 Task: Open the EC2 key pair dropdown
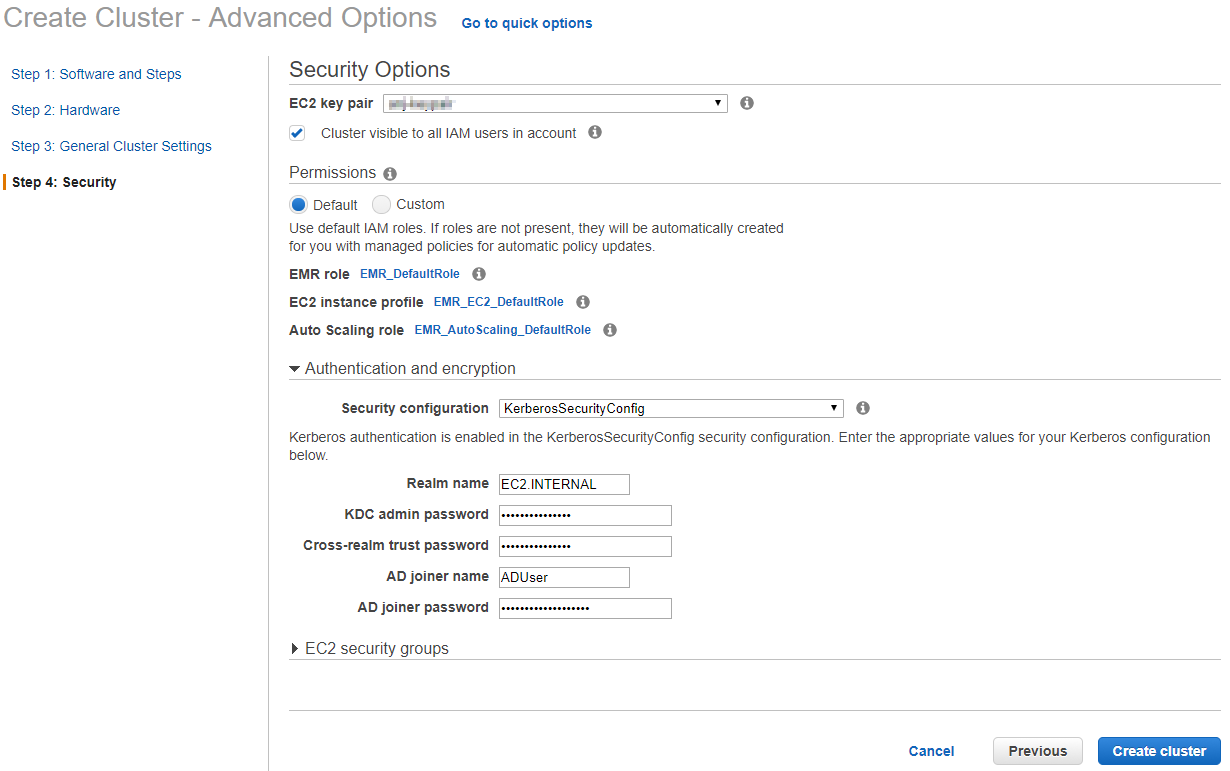point(555,103)
